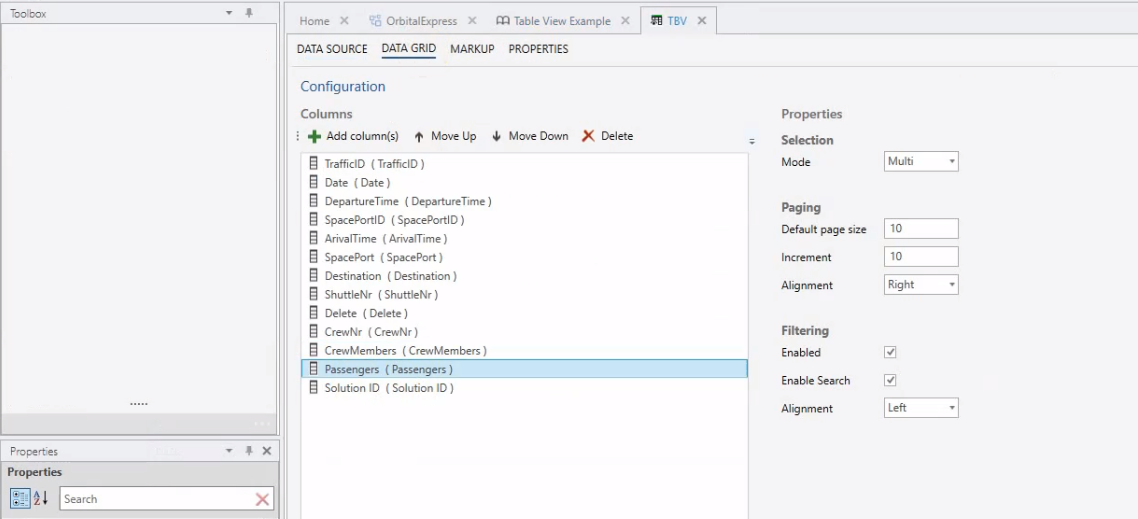Select the CrewMembers column in list
The width and height of the screenshot is (1138, 519).
405,351
